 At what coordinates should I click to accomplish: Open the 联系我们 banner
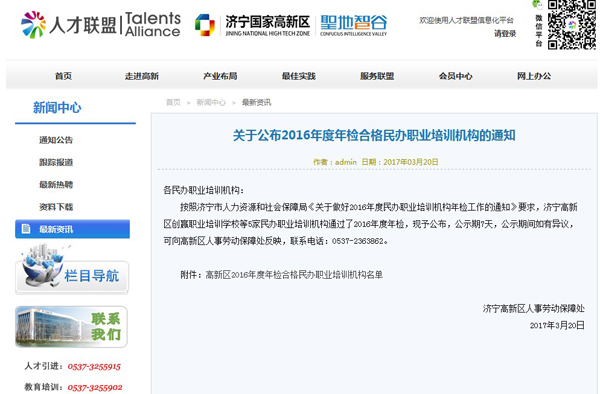coord(71,326)
